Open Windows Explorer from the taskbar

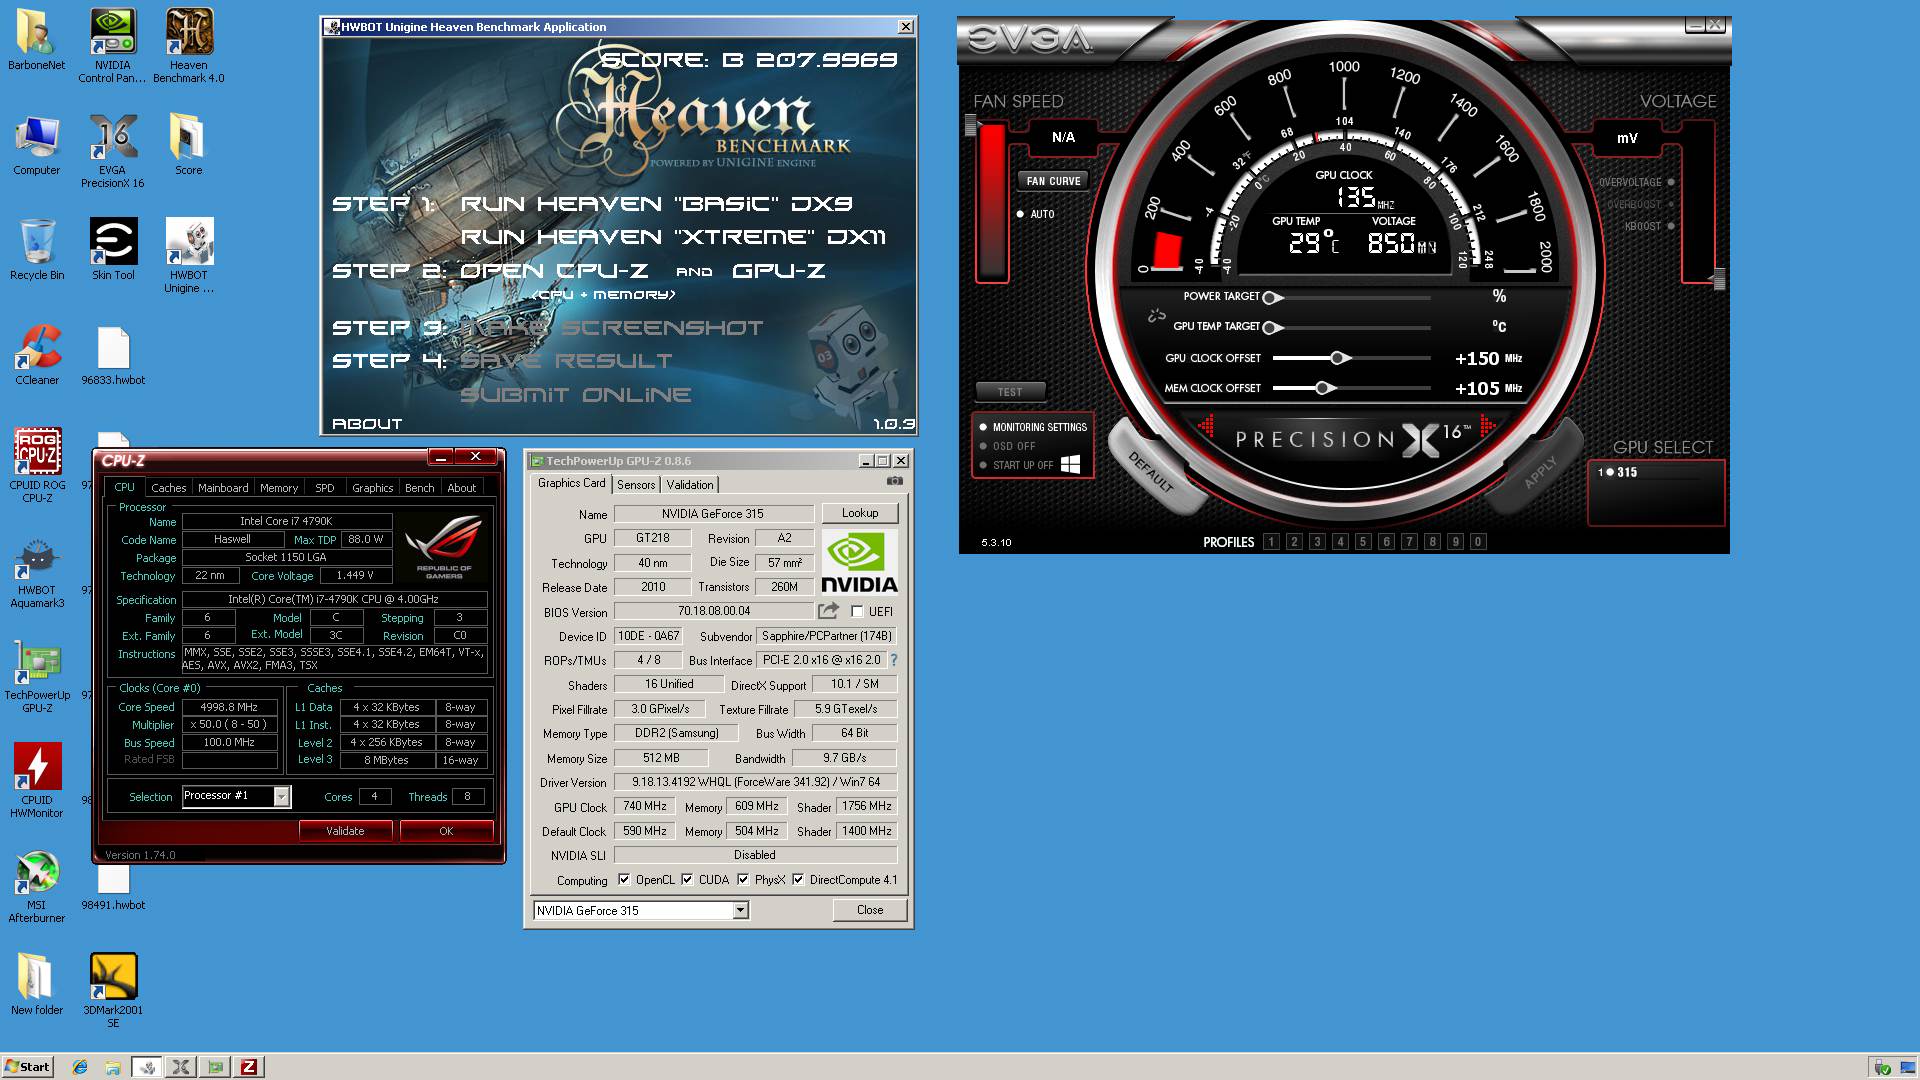(x=113, y=1067)
